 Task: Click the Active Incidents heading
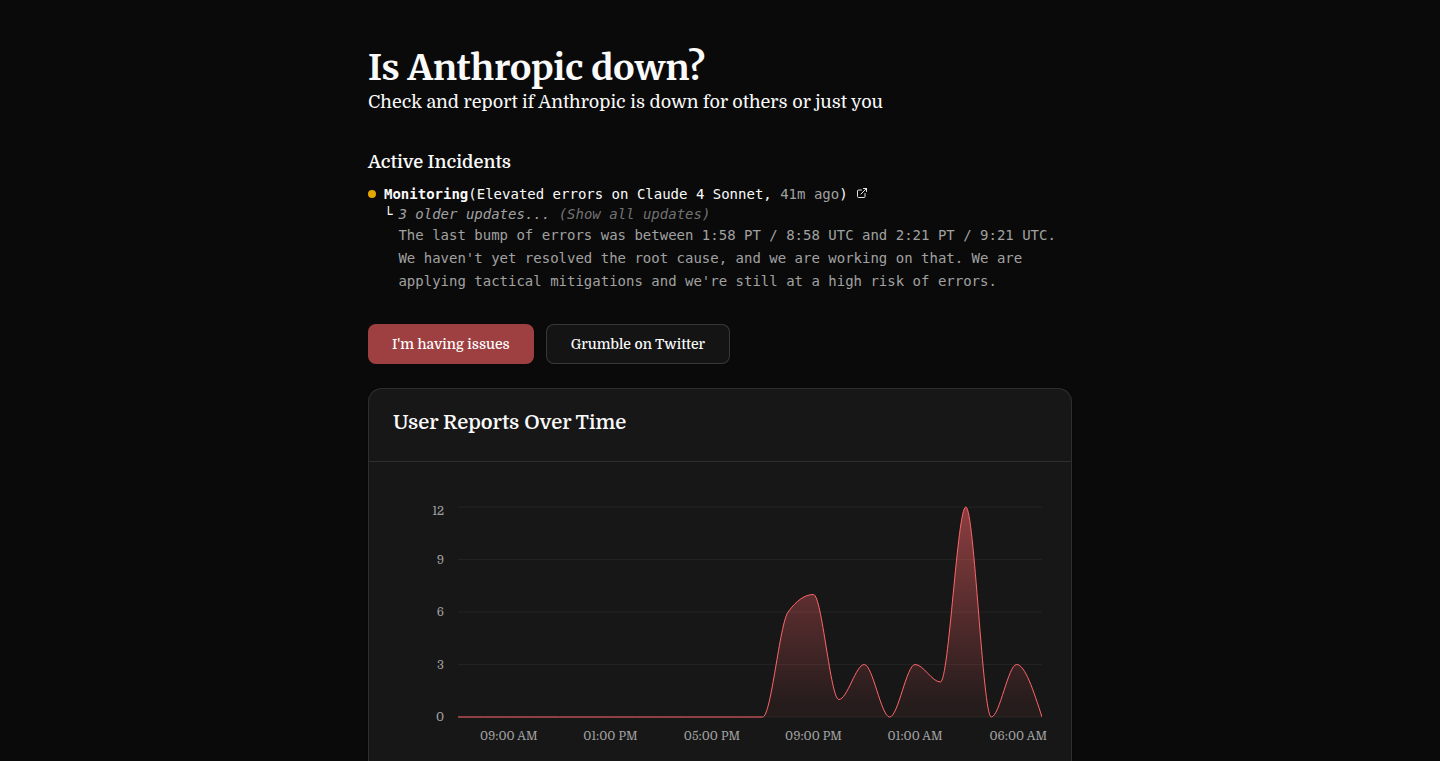tap(439, 162)
